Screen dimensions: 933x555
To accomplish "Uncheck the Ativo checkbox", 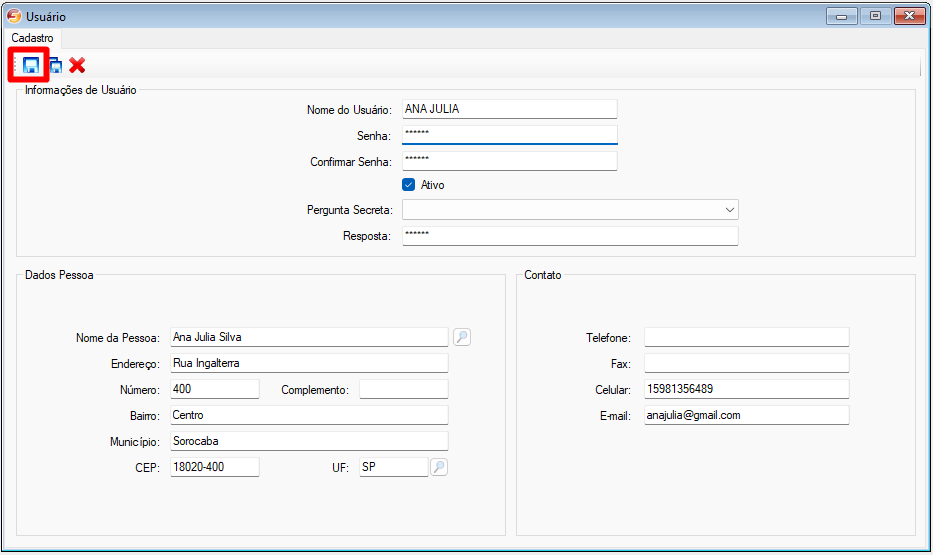I will coord(409,185).
